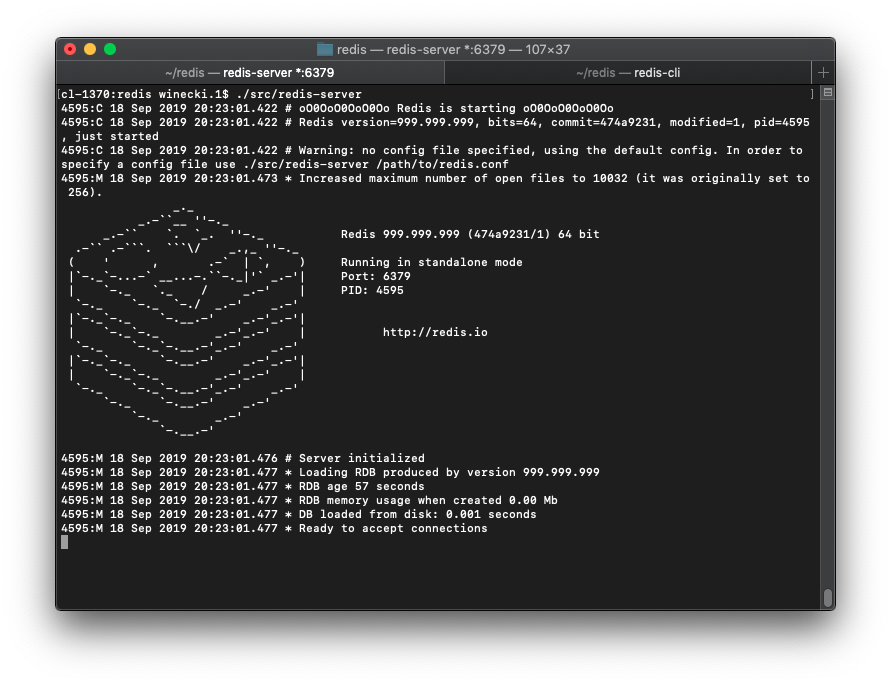Click the vertical scrollbar thumb
891x684 pixels.
(x=827, y=597)
